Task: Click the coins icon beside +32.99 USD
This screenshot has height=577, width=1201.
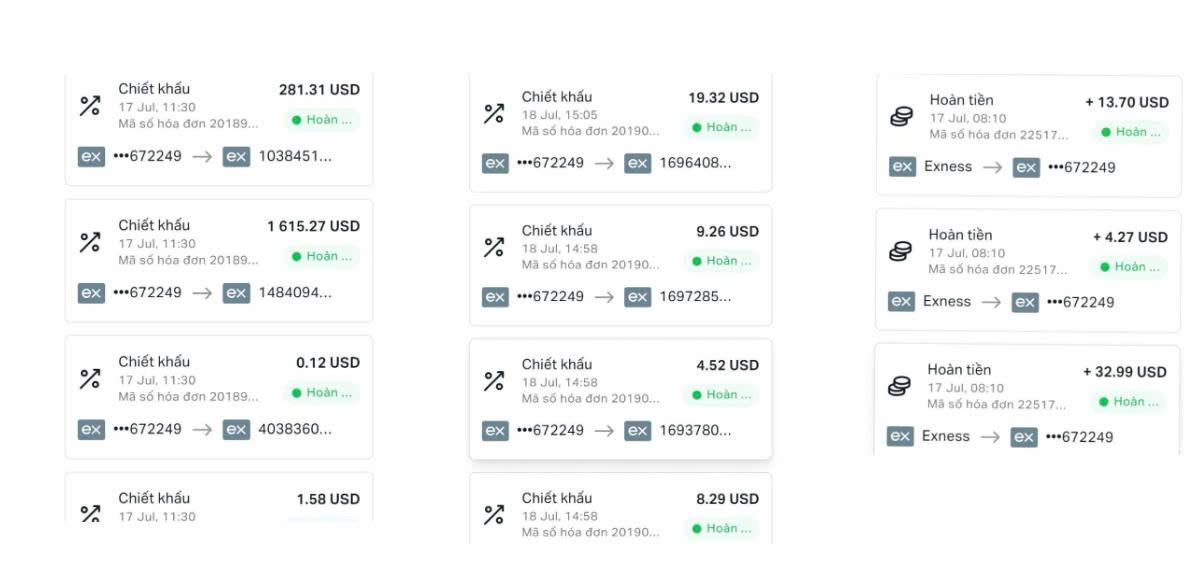Action: coord(900,386)
